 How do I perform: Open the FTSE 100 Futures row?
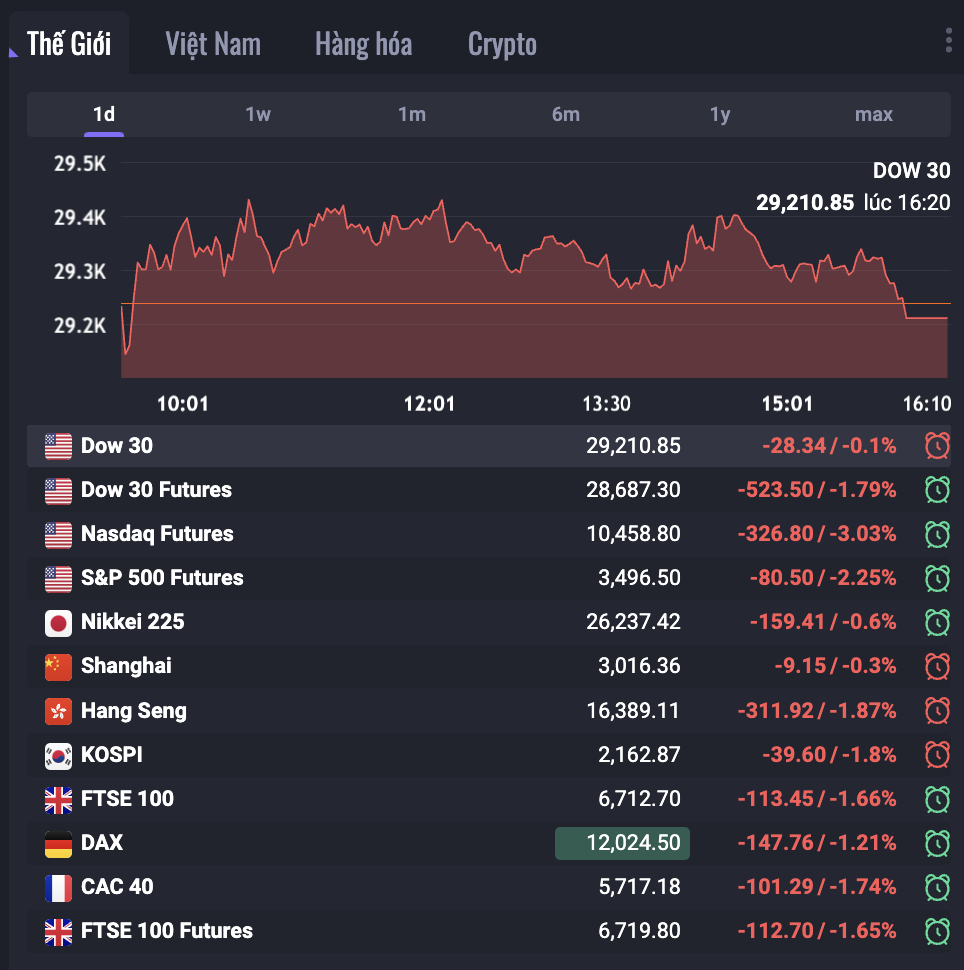(167, 931)
